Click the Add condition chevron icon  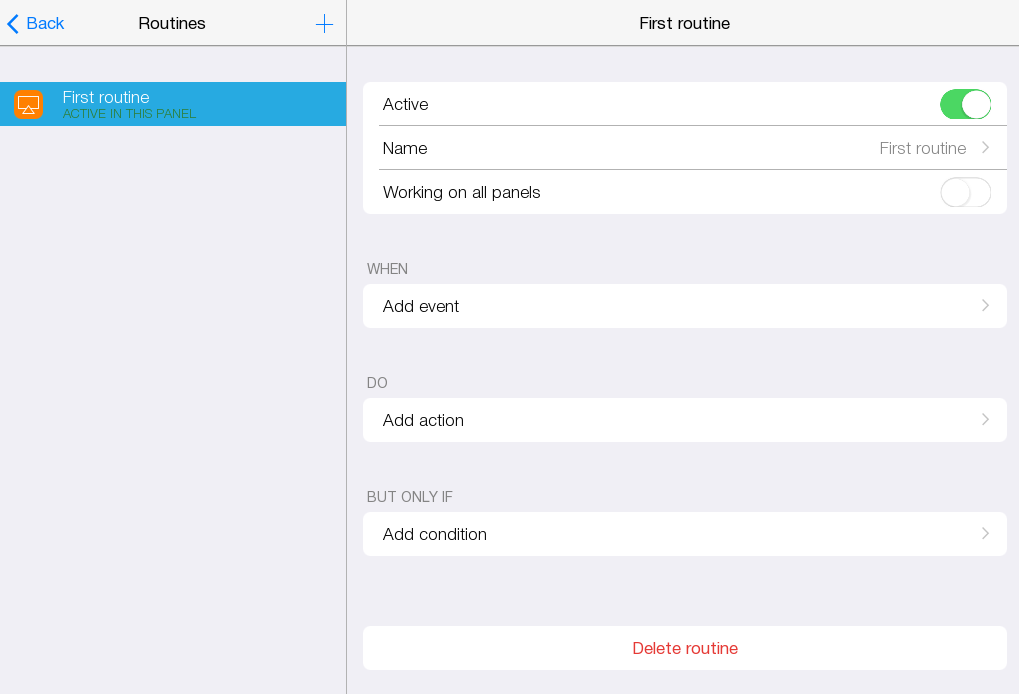point(985,534)
